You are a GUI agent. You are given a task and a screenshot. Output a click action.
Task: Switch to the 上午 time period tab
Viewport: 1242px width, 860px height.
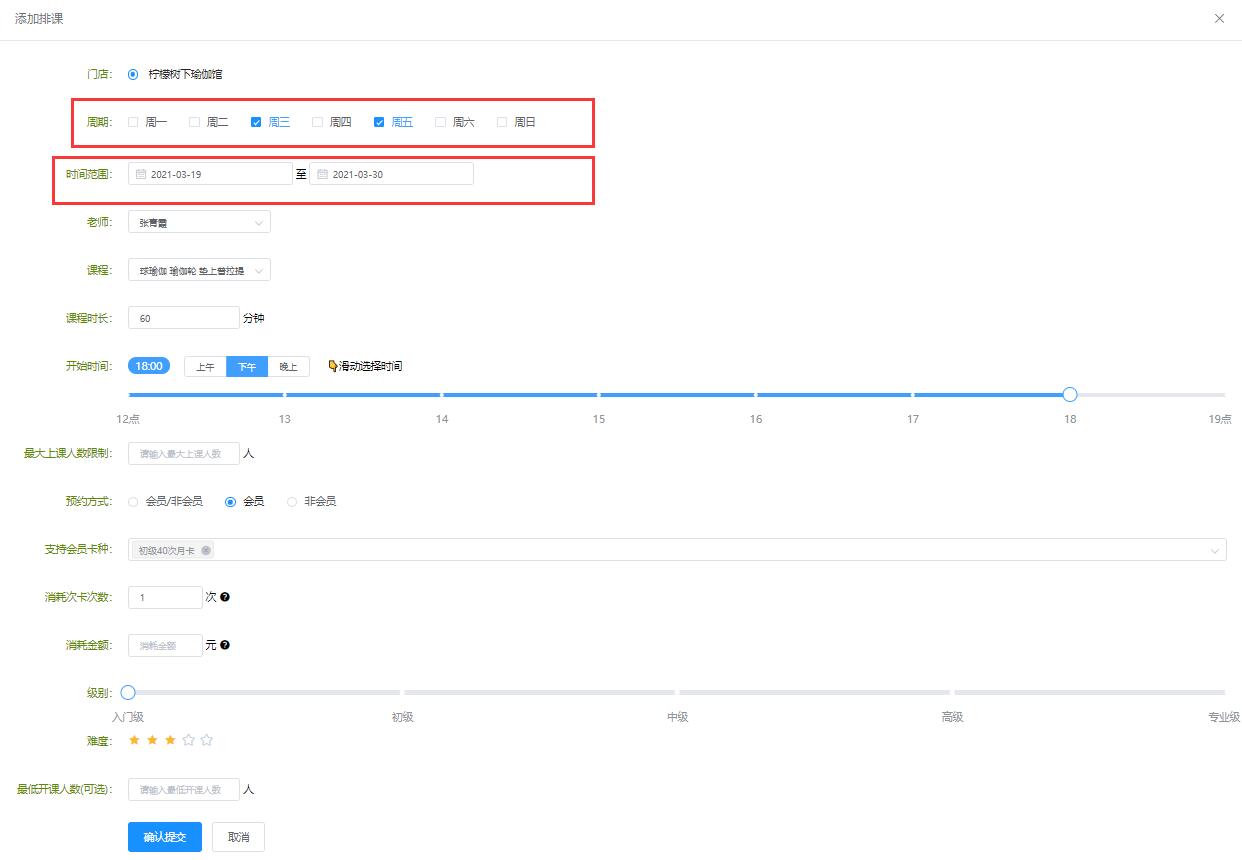click(x=205, y=367)
